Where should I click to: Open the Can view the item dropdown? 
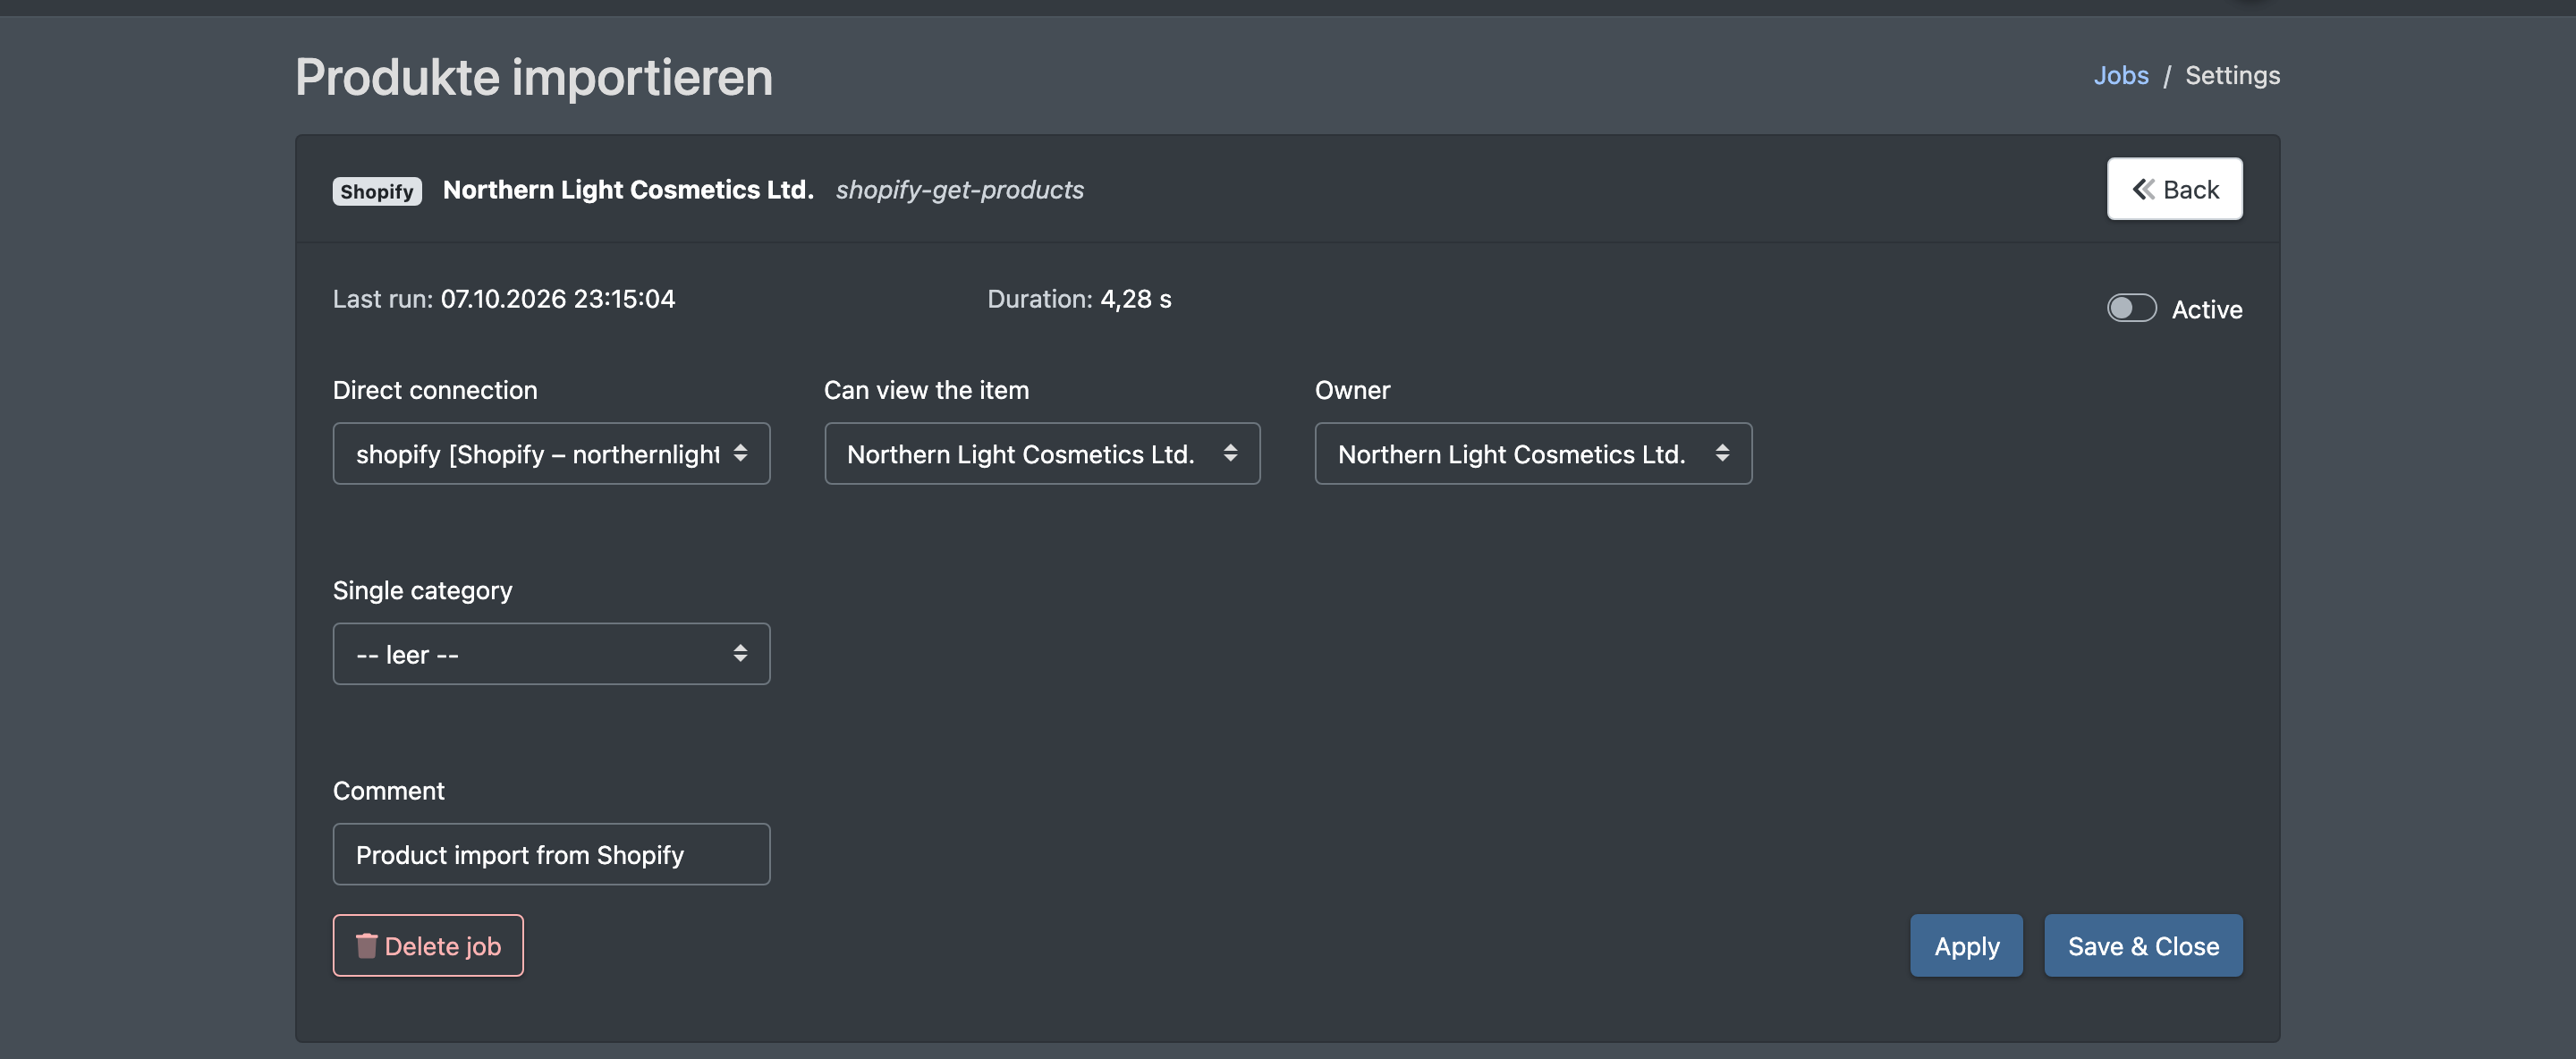[x=1042, y=454]
